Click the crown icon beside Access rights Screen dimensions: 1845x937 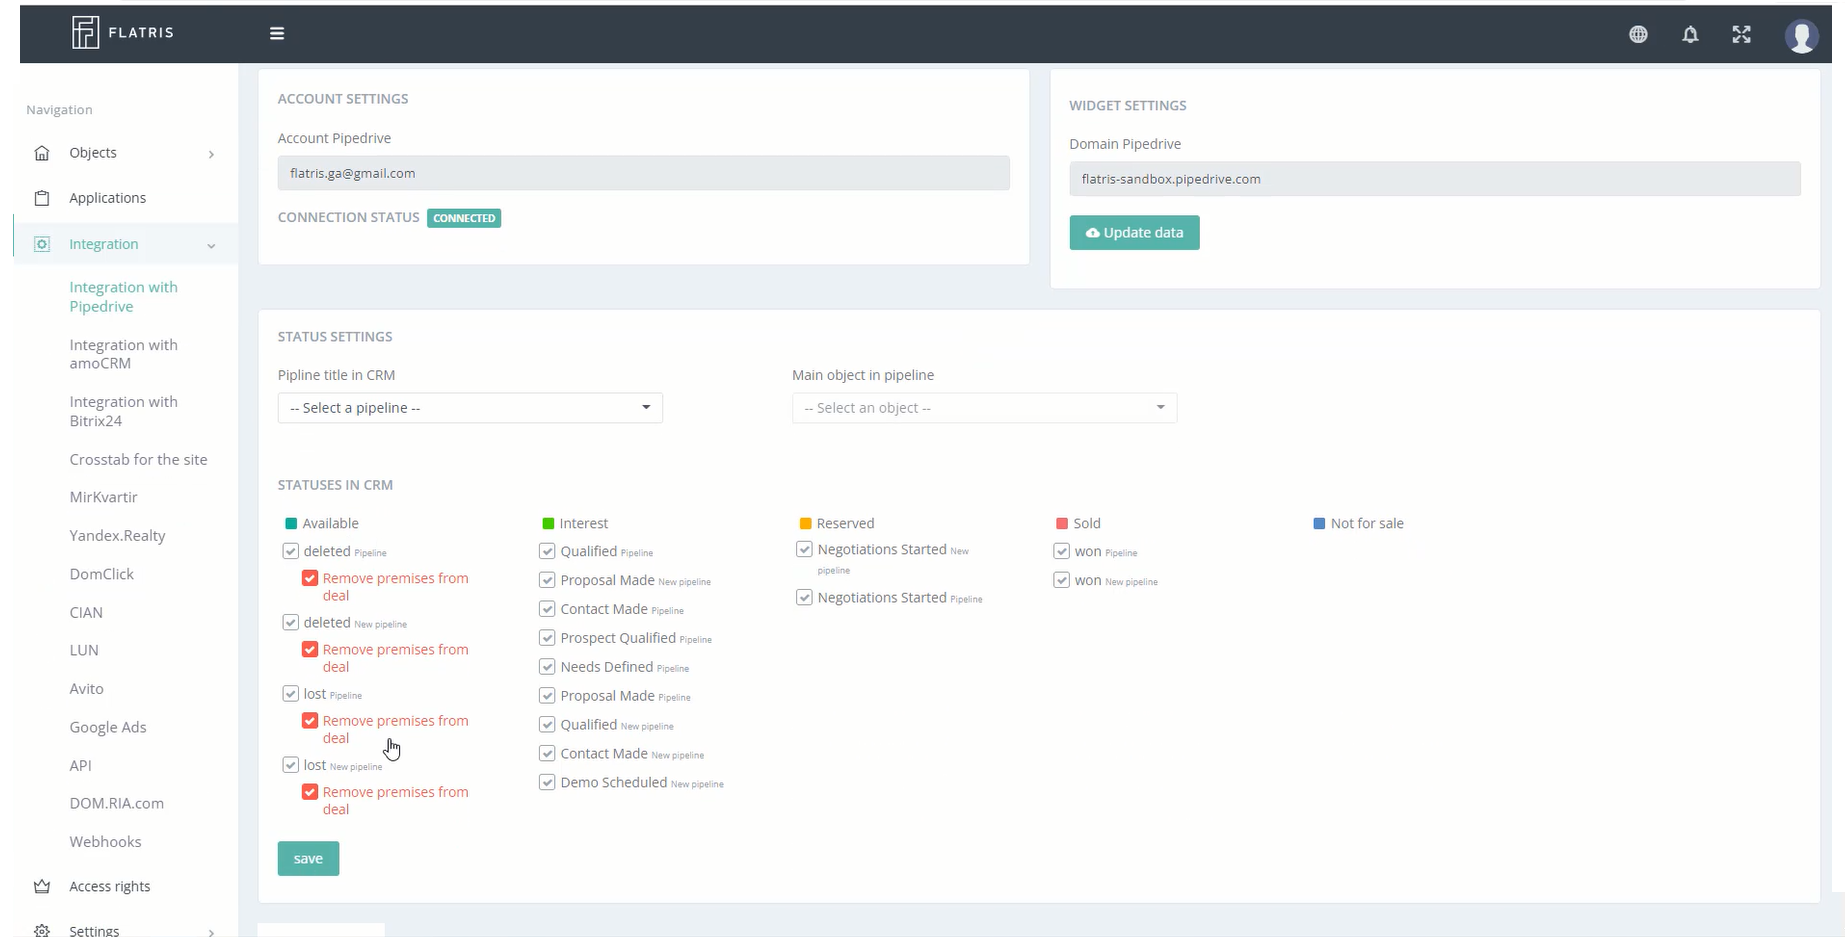tap(41, 886)
